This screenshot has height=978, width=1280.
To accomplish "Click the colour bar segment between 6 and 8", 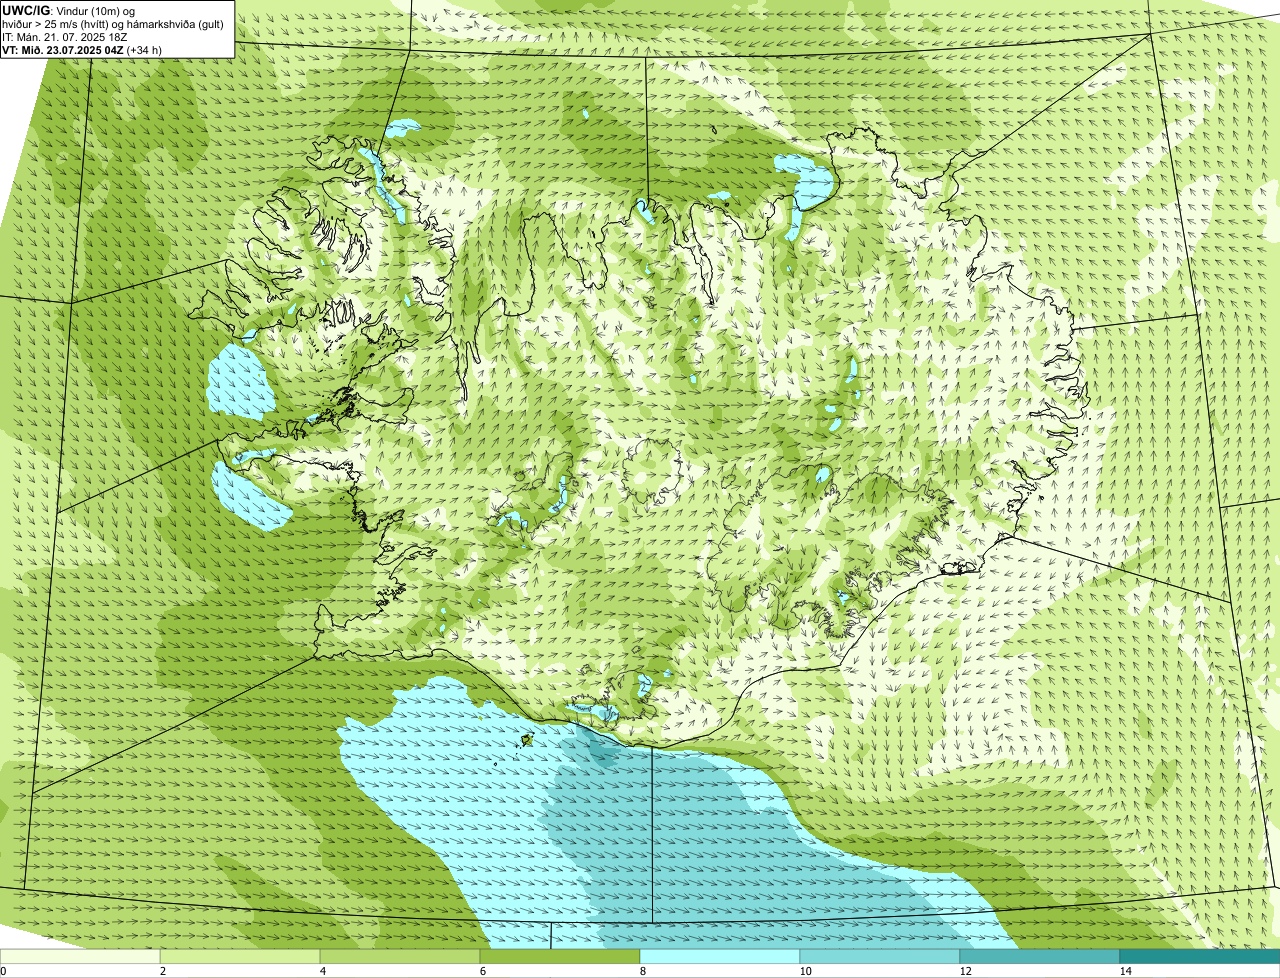I will (560, 956).
